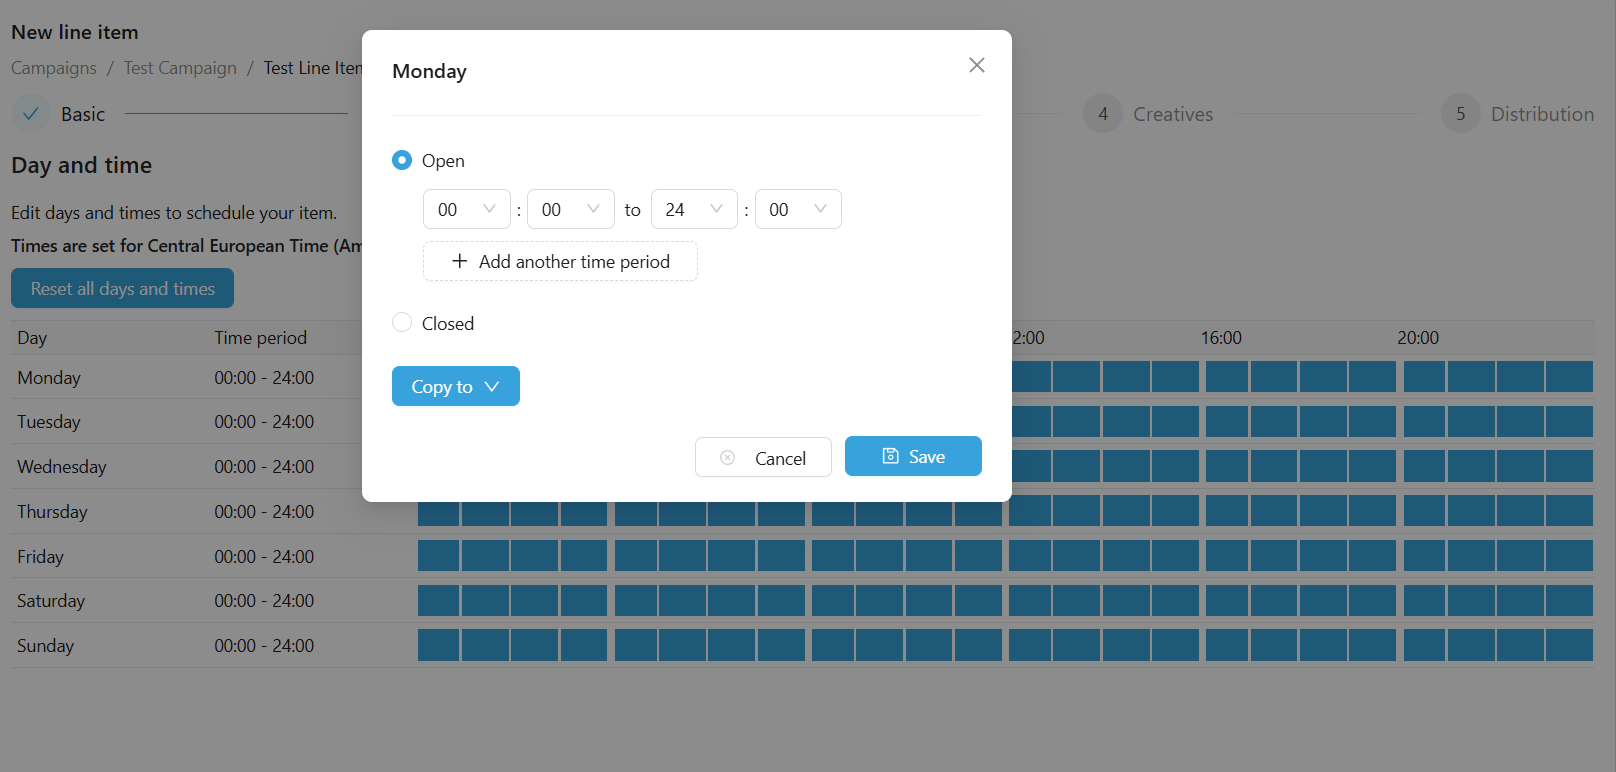
Task: Click the Basic step checkmark icon
Action: pyautogui.click(x=31, y=114)
